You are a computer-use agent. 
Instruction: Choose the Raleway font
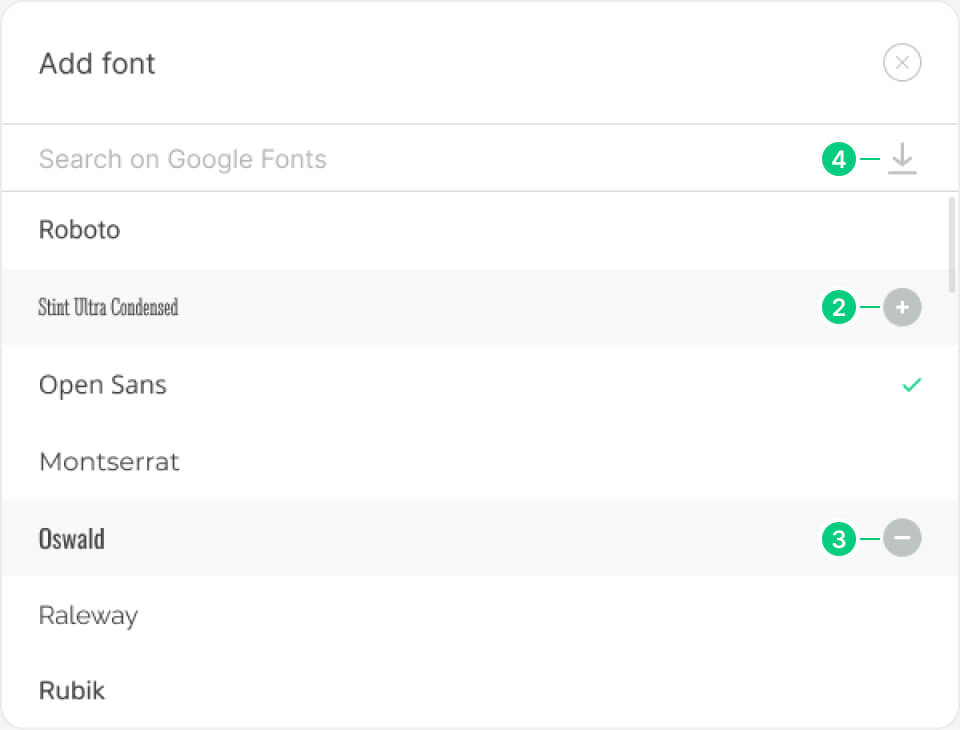(88, 615)
